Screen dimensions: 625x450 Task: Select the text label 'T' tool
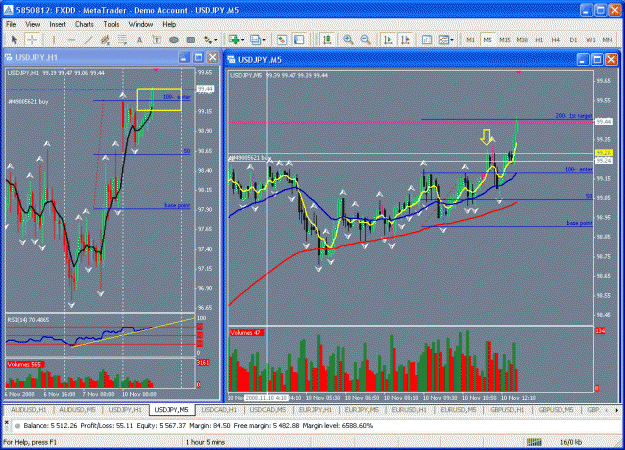pyautogui.click(x=156, y=39)
